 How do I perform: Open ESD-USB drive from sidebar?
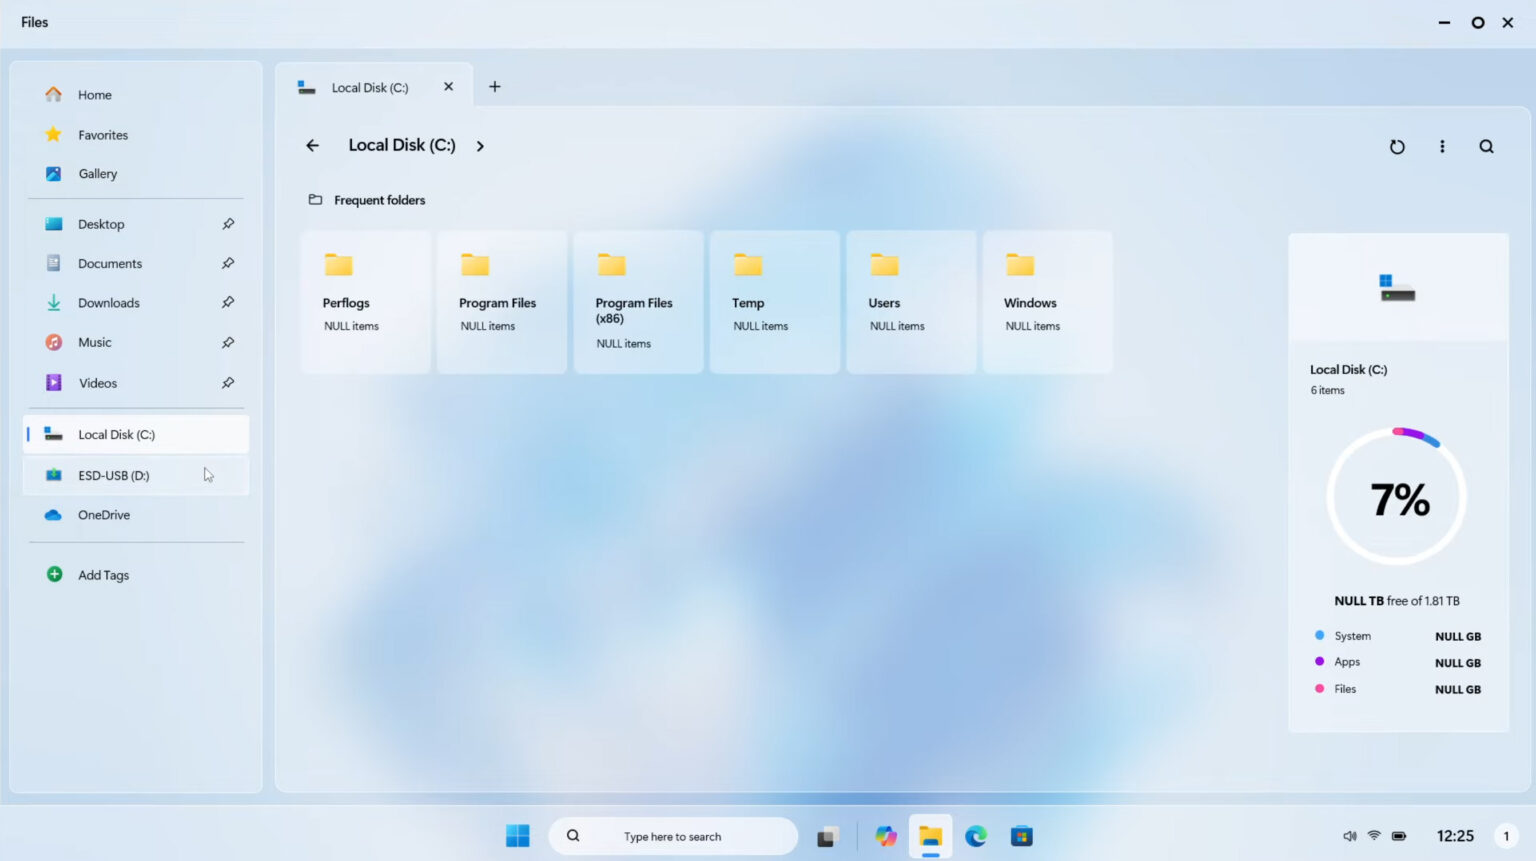pos(113,475)
